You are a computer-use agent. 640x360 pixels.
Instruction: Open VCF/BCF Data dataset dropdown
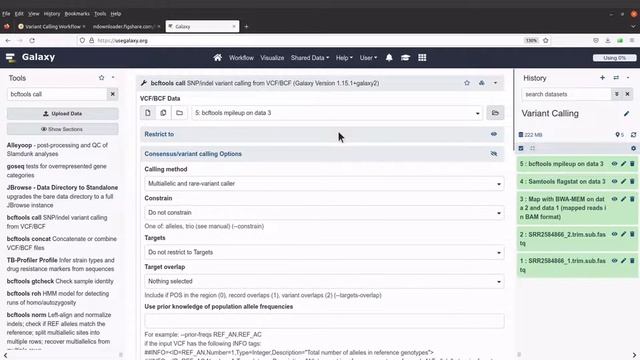[337, 113]
